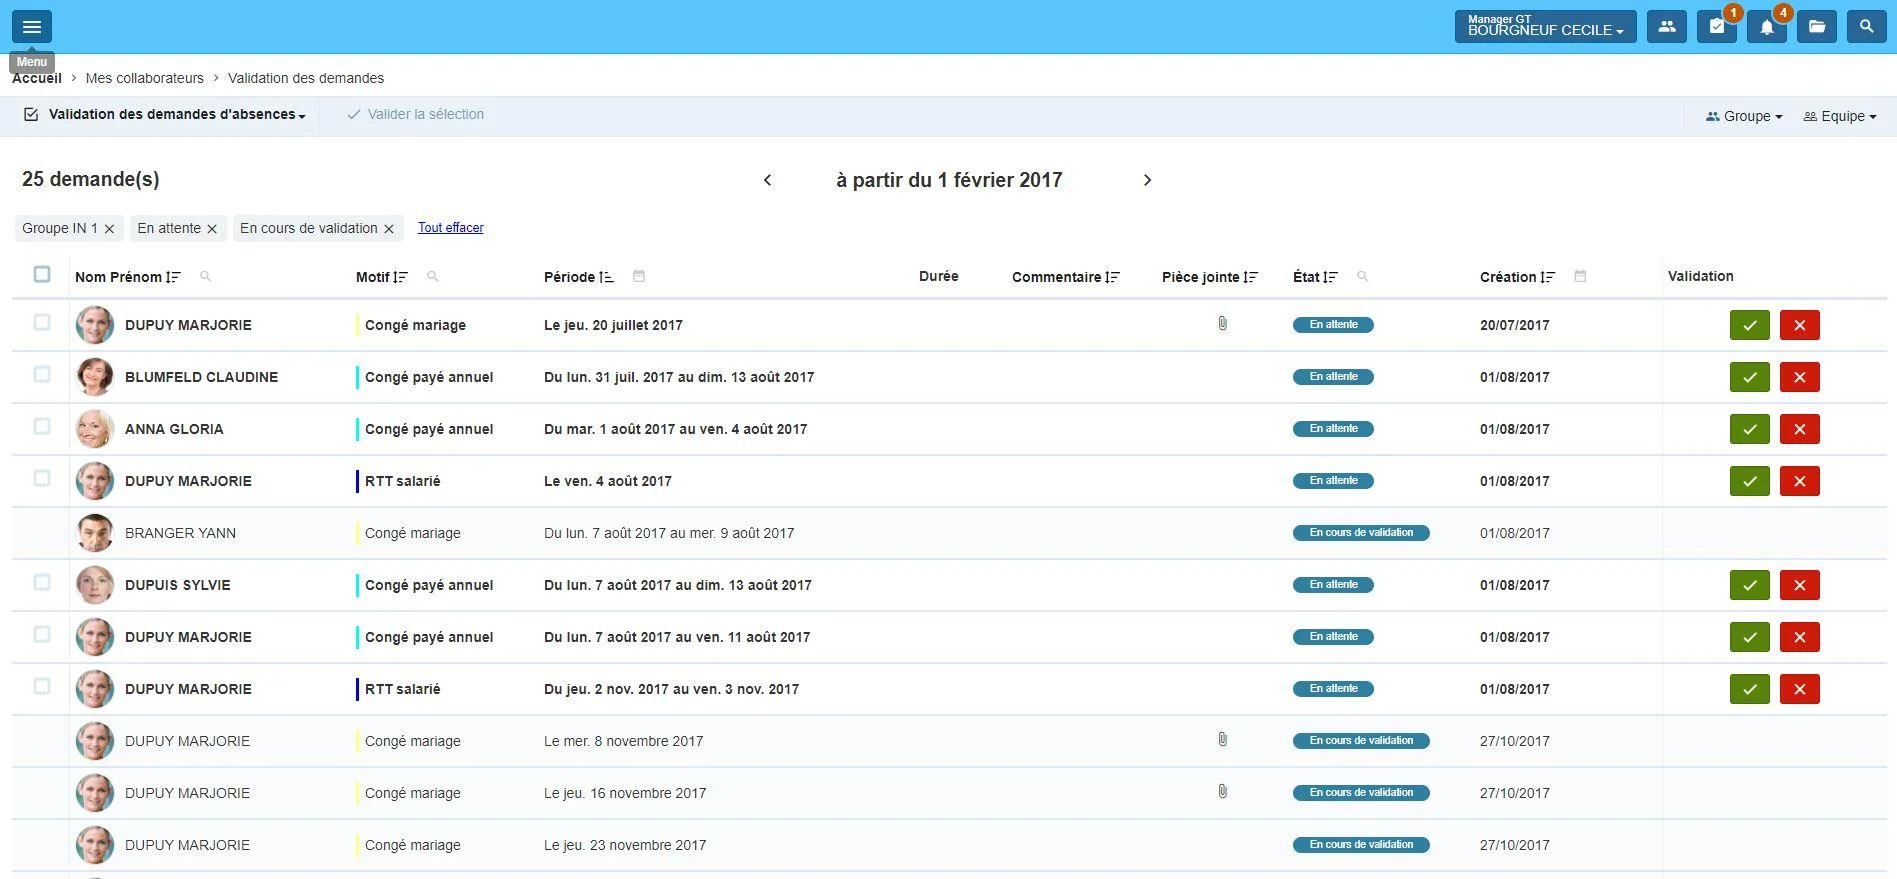Click Valider la sélection

point(415,115)
